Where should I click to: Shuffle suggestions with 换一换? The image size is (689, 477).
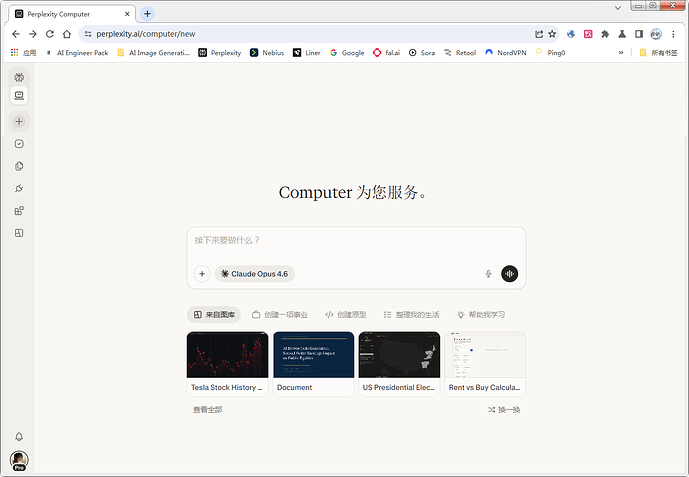point(504,409)
